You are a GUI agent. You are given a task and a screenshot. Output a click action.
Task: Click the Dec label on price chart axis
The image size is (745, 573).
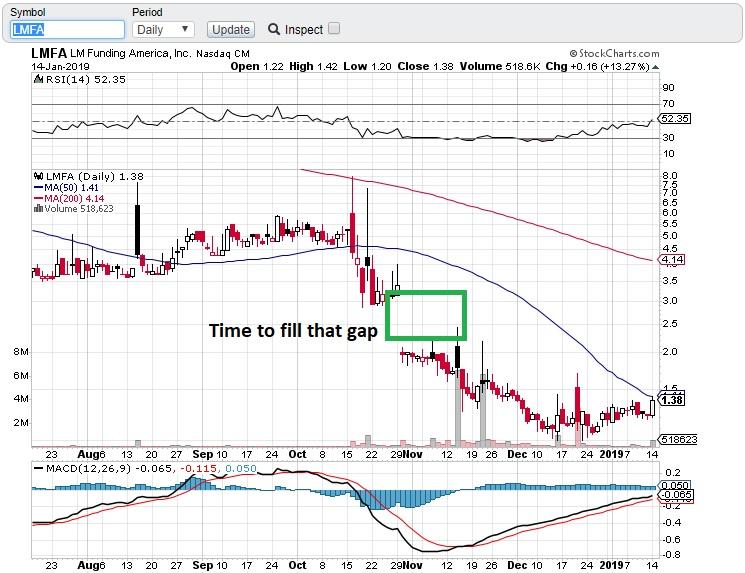517,454
